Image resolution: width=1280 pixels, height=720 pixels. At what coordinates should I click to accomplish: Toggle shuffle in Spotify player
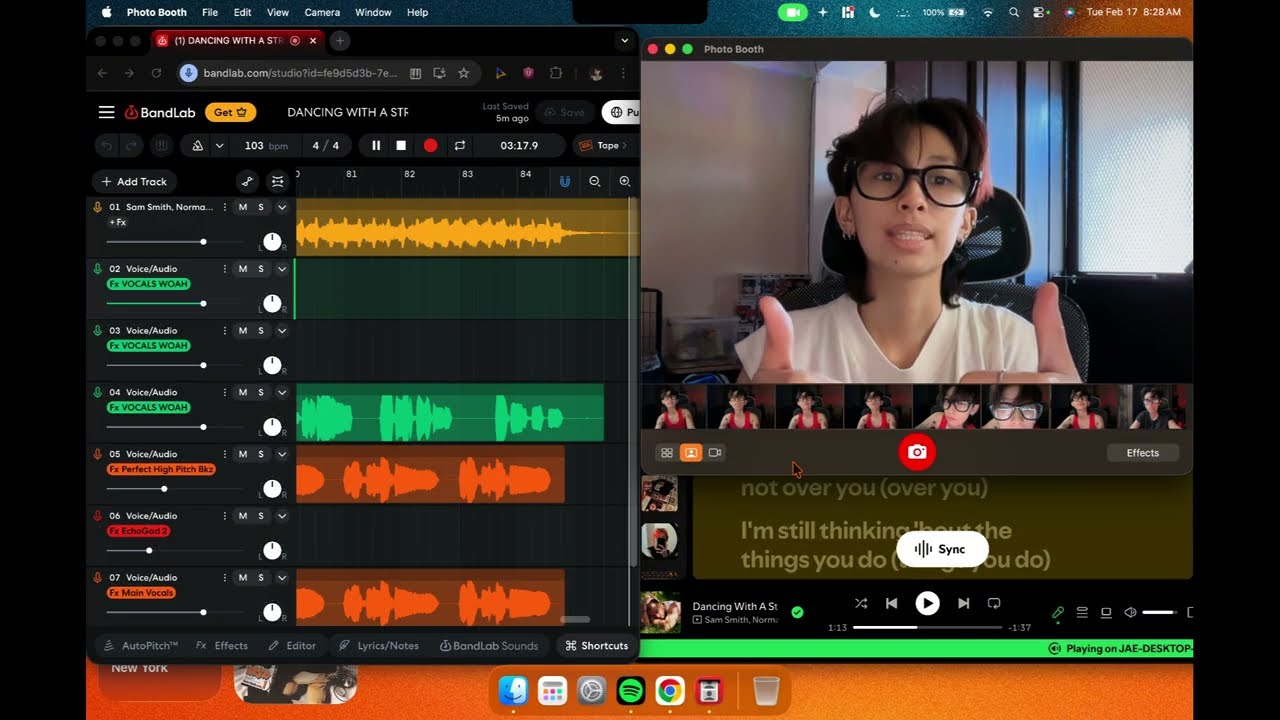point(861,603)
